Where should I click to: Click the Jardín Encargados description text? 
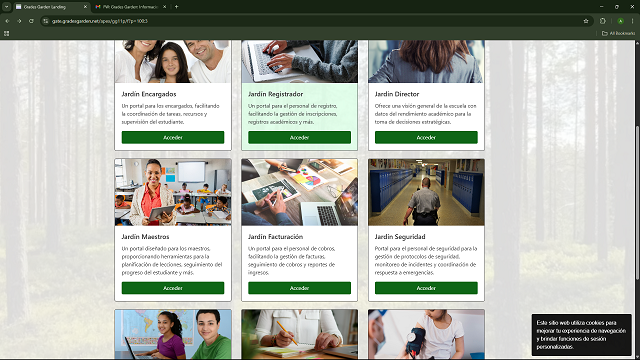pyautogui.click(x=171, y=114)
